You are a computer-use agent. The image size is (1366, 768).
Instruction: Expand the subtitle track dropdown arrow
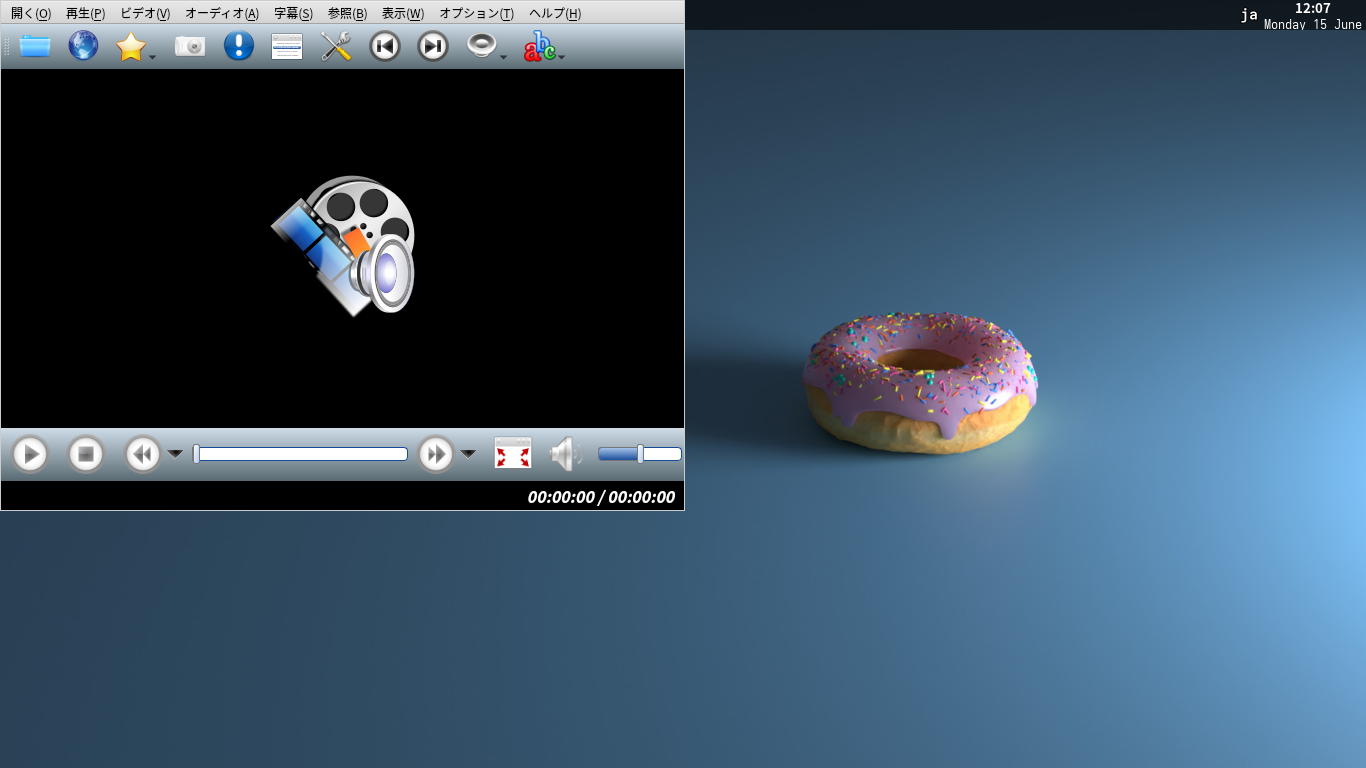pos(562,57)
